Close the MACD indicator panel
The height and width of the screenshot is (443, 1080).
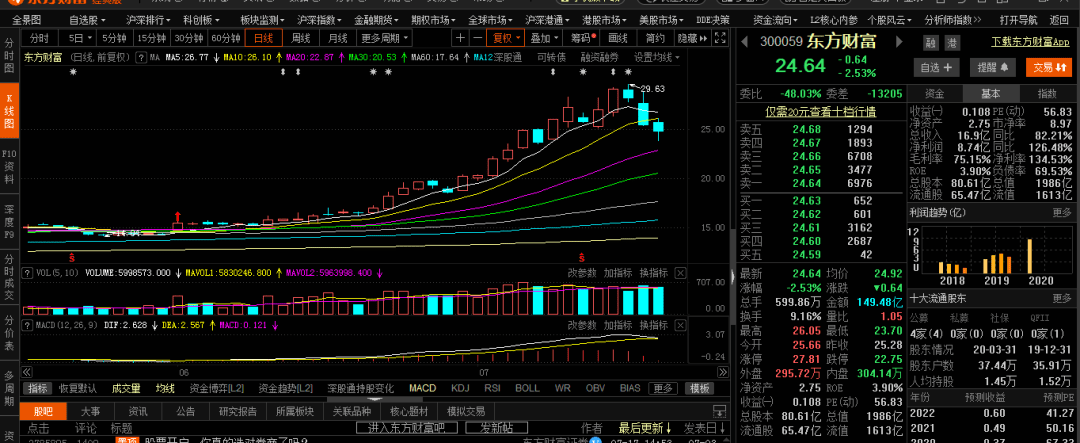[x=680, y=325]
